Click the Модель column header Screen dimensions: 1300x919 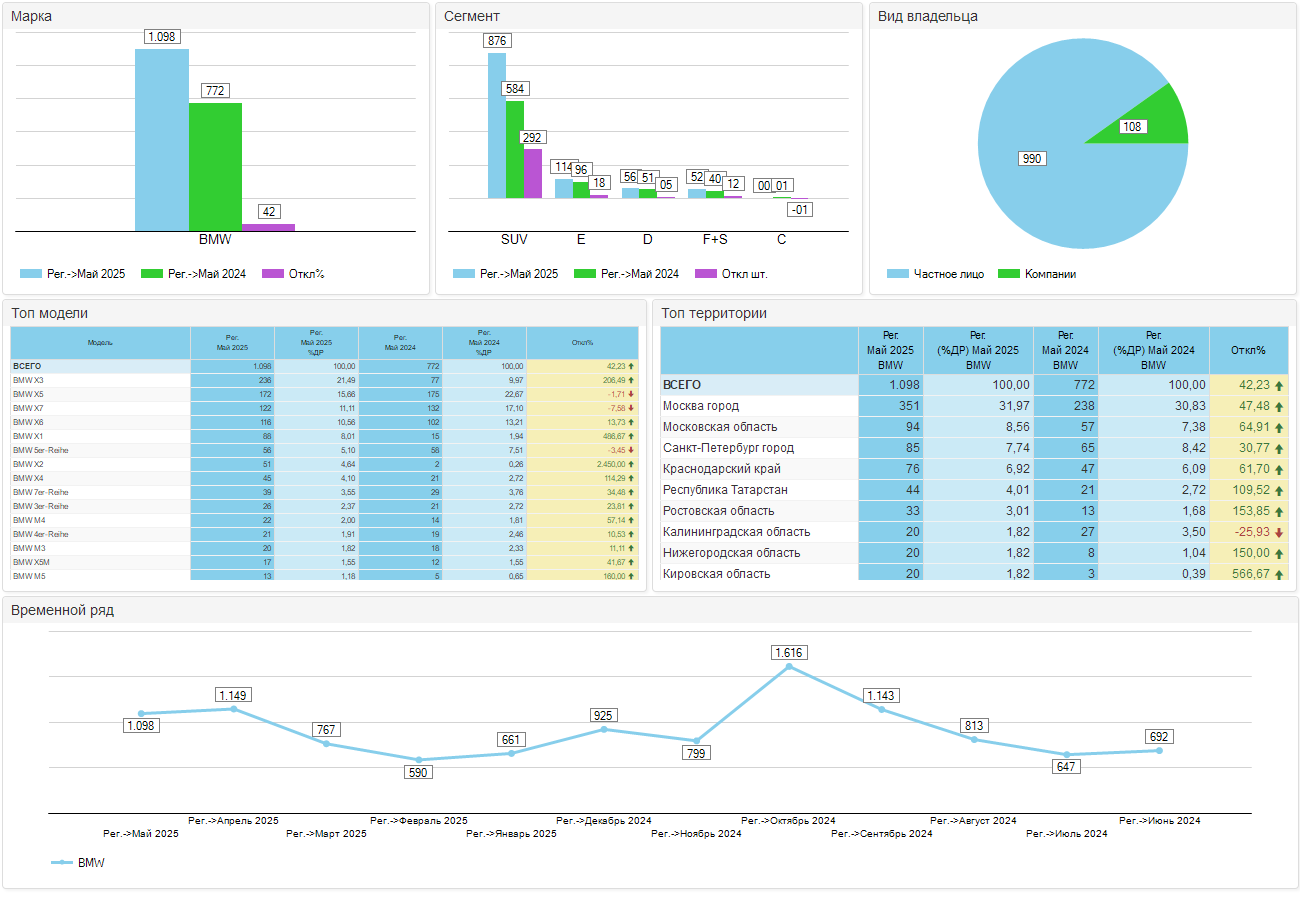click(x=100, y=343)
